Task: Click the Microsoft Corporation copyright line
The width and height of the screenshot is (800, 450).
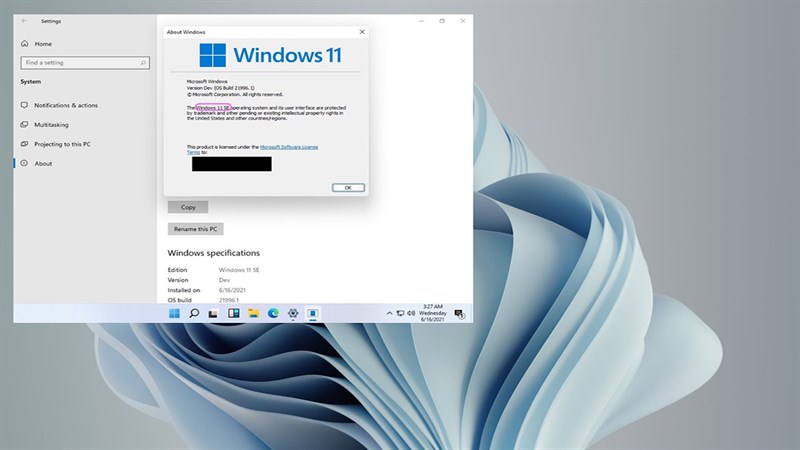Action: pos(235,94)
